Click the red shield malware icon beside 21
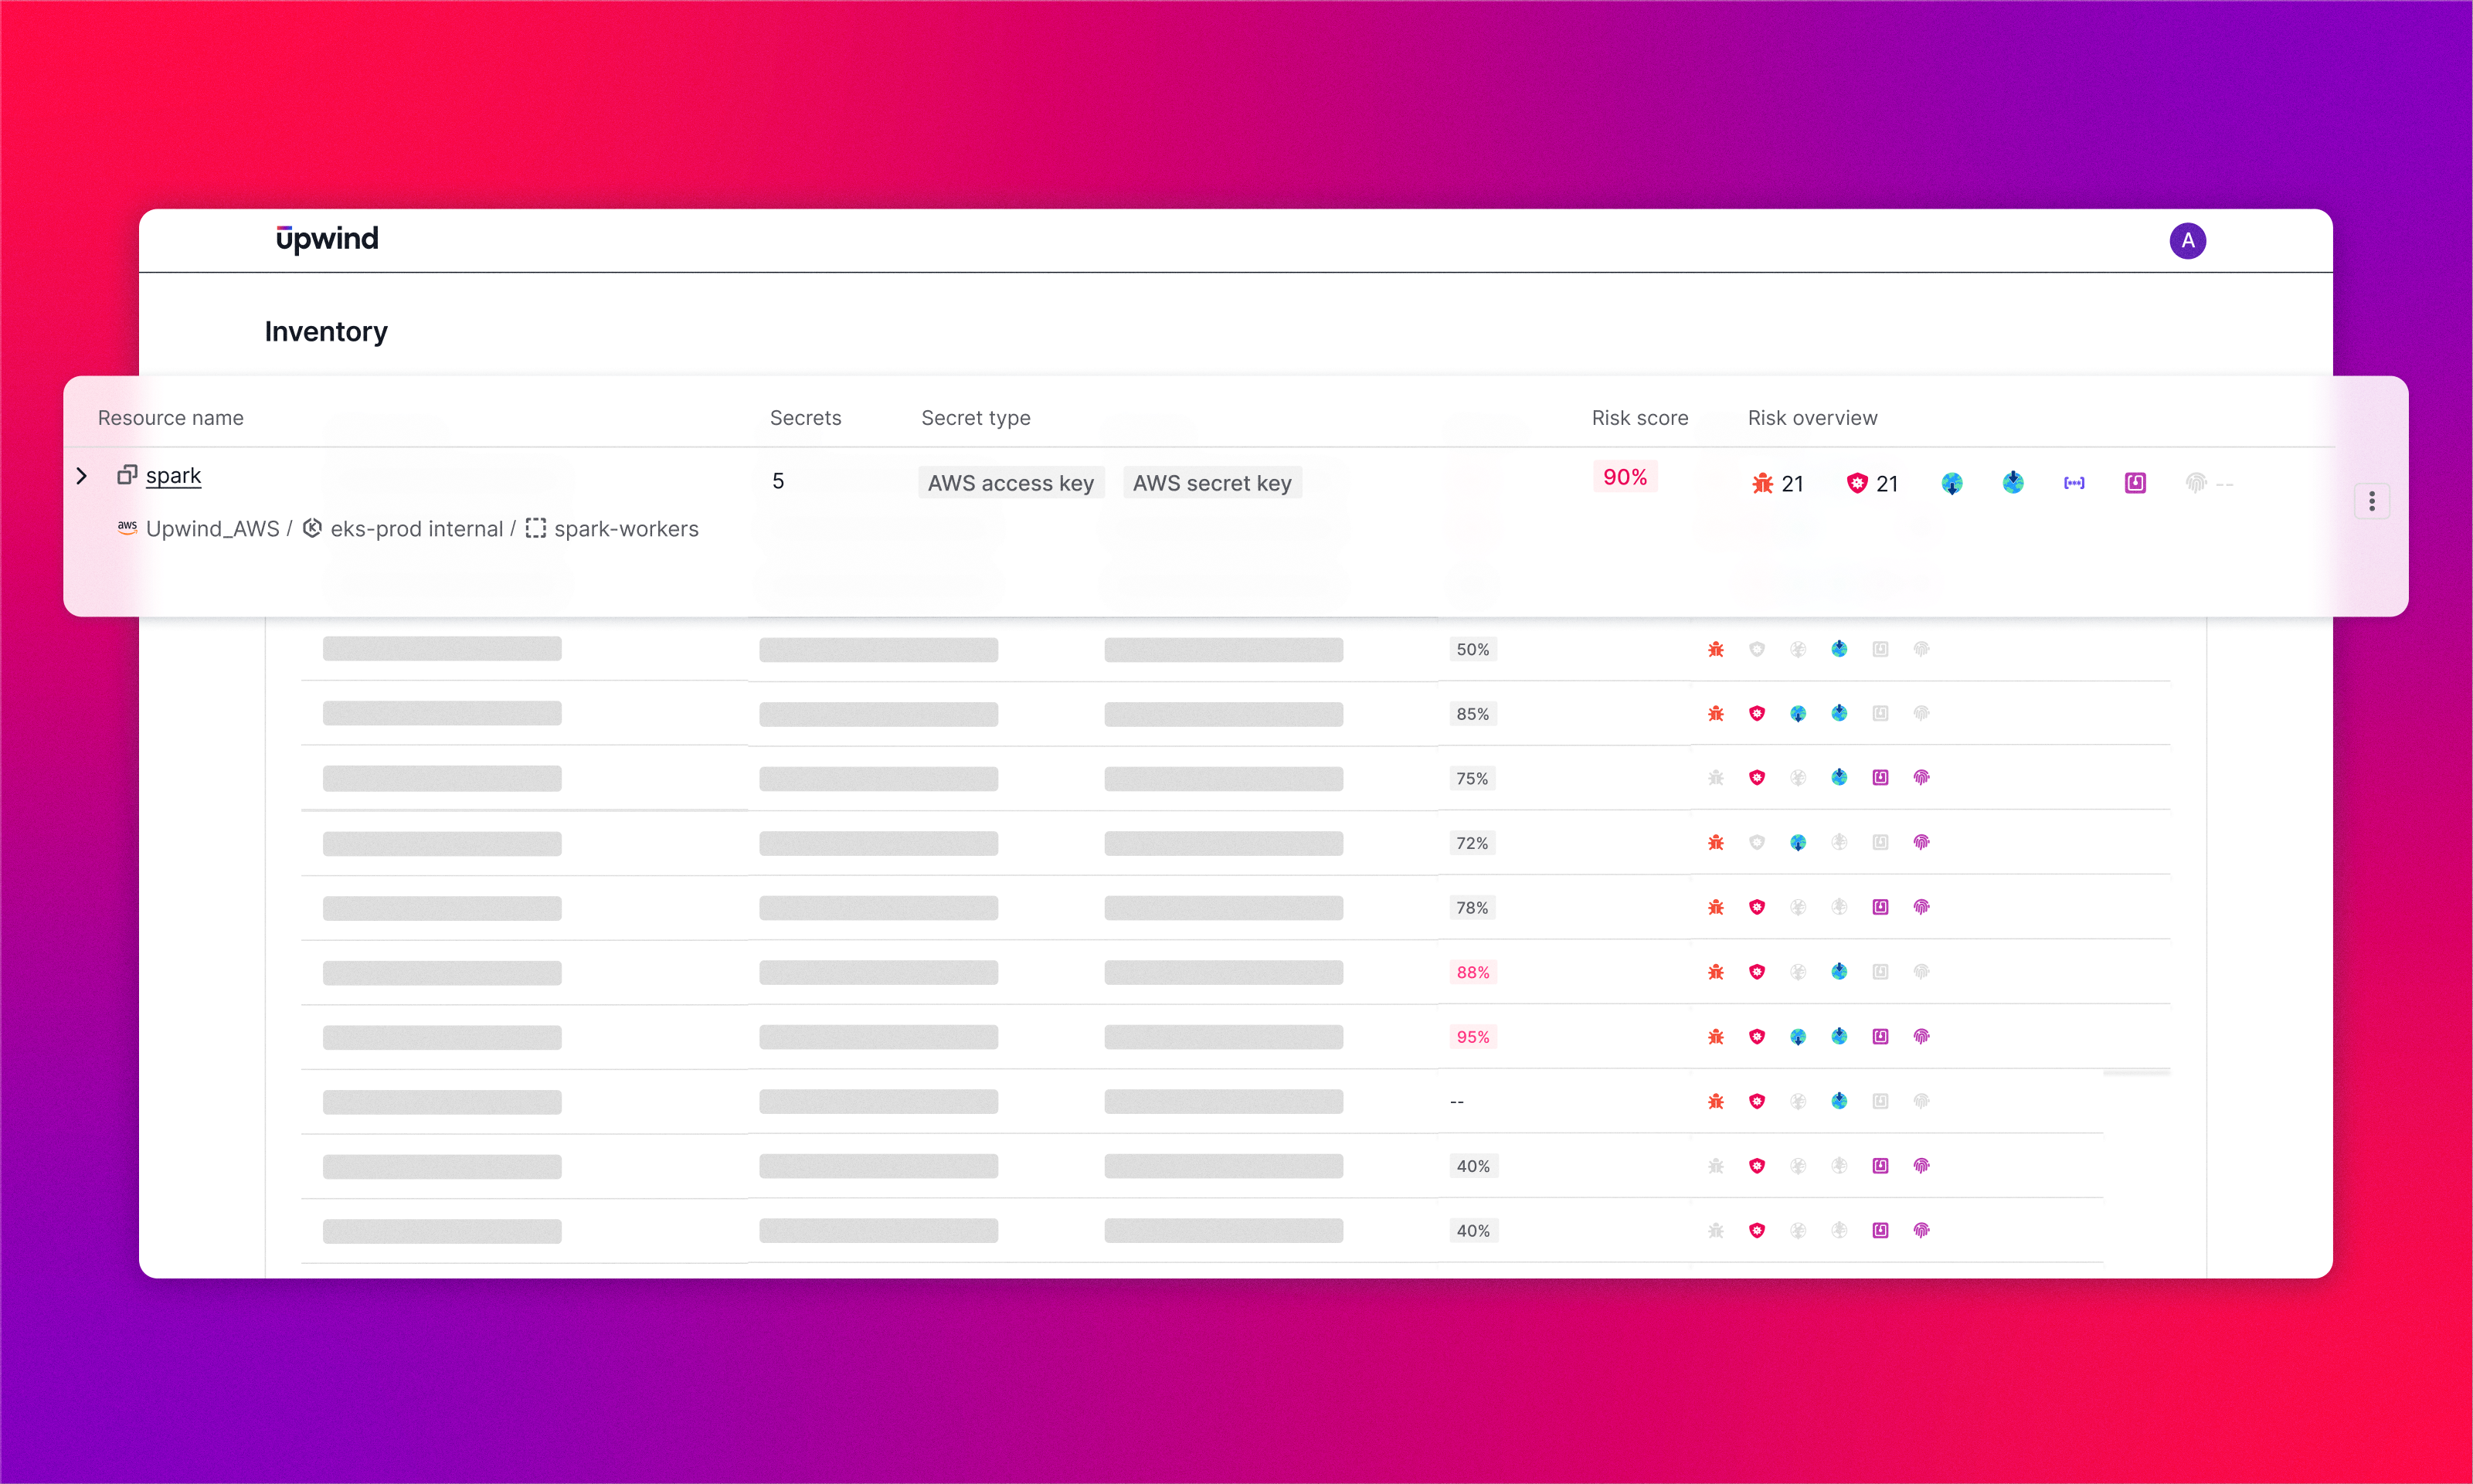The width and height of the screenshot is (2473, 1484). pyautogui.click(x=1857, y=484)
